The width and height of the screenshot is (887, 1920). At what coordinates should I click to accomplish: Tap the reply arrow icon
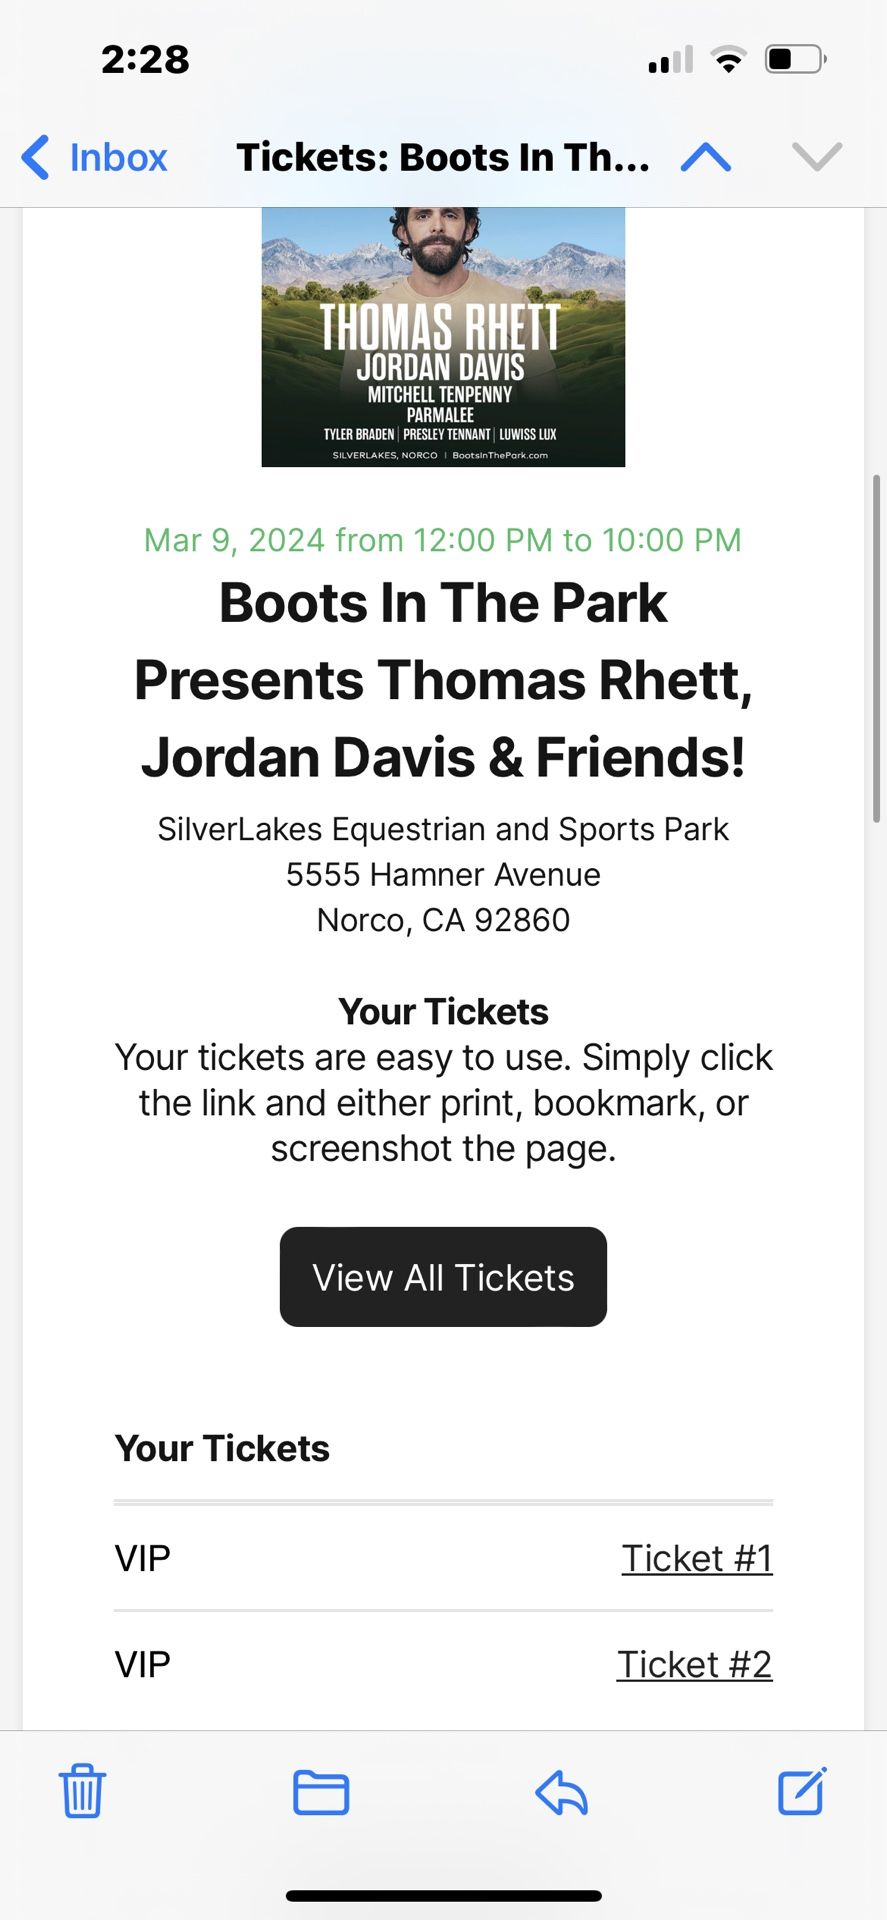click(561, 1792)
